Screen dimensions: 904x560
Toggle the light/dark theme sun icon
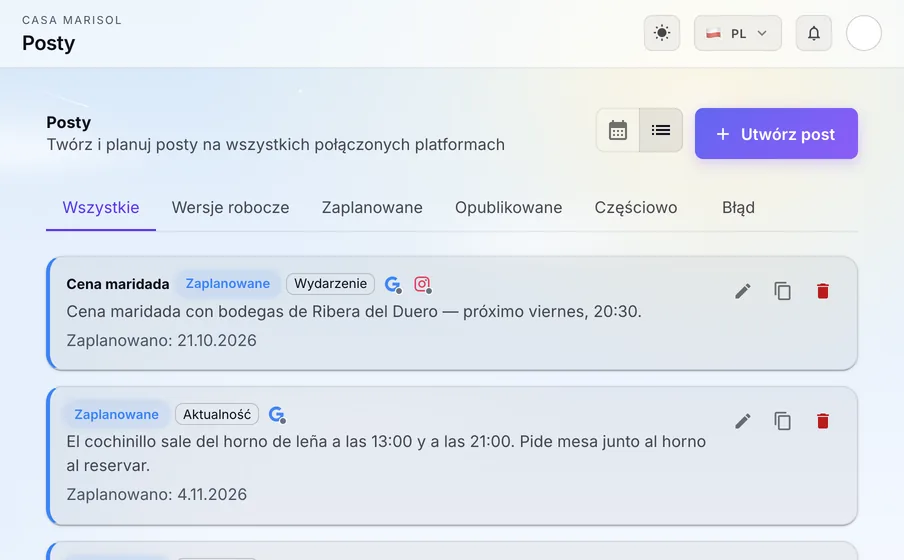(662, 33)
